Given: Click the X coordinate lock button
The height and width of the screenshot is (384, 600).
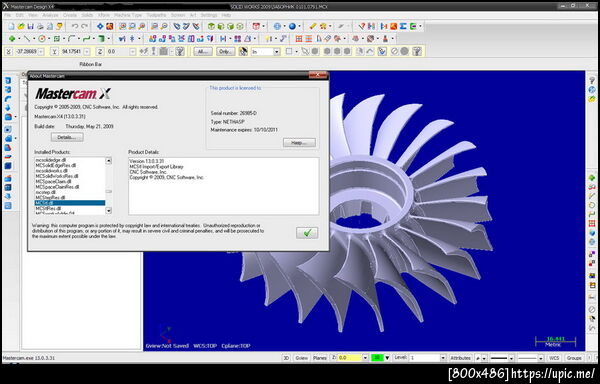Looking at the screenshot, I should coord(9,52).
